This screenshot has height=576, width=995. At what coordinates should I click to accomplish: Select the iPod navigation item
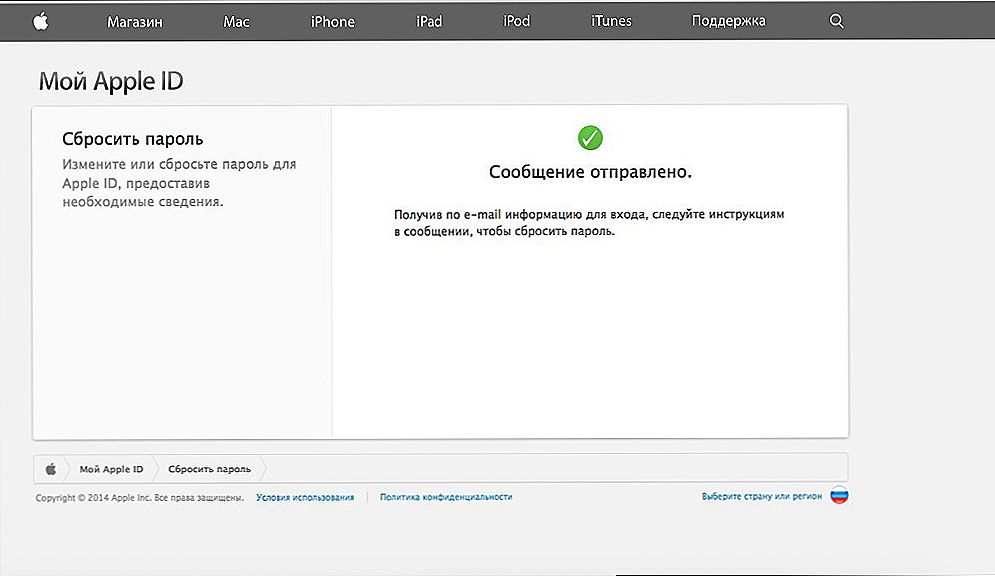coord(517,21)
